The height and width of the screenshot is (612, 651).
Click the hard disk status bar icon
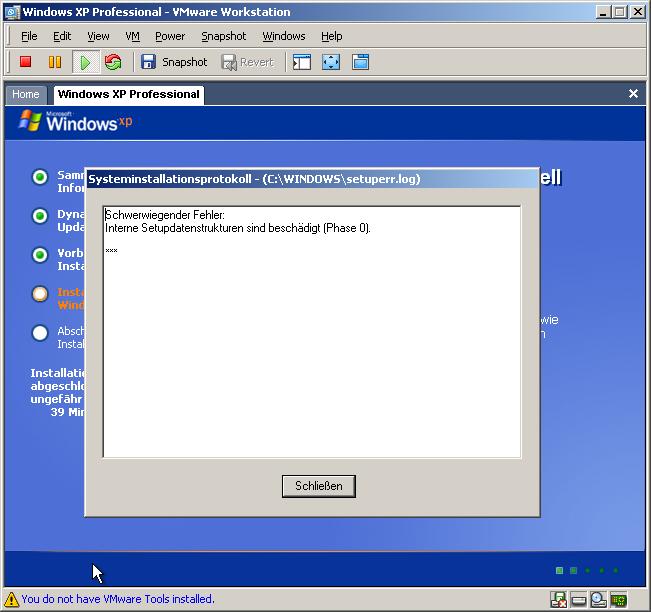click(x=578, y=600)
